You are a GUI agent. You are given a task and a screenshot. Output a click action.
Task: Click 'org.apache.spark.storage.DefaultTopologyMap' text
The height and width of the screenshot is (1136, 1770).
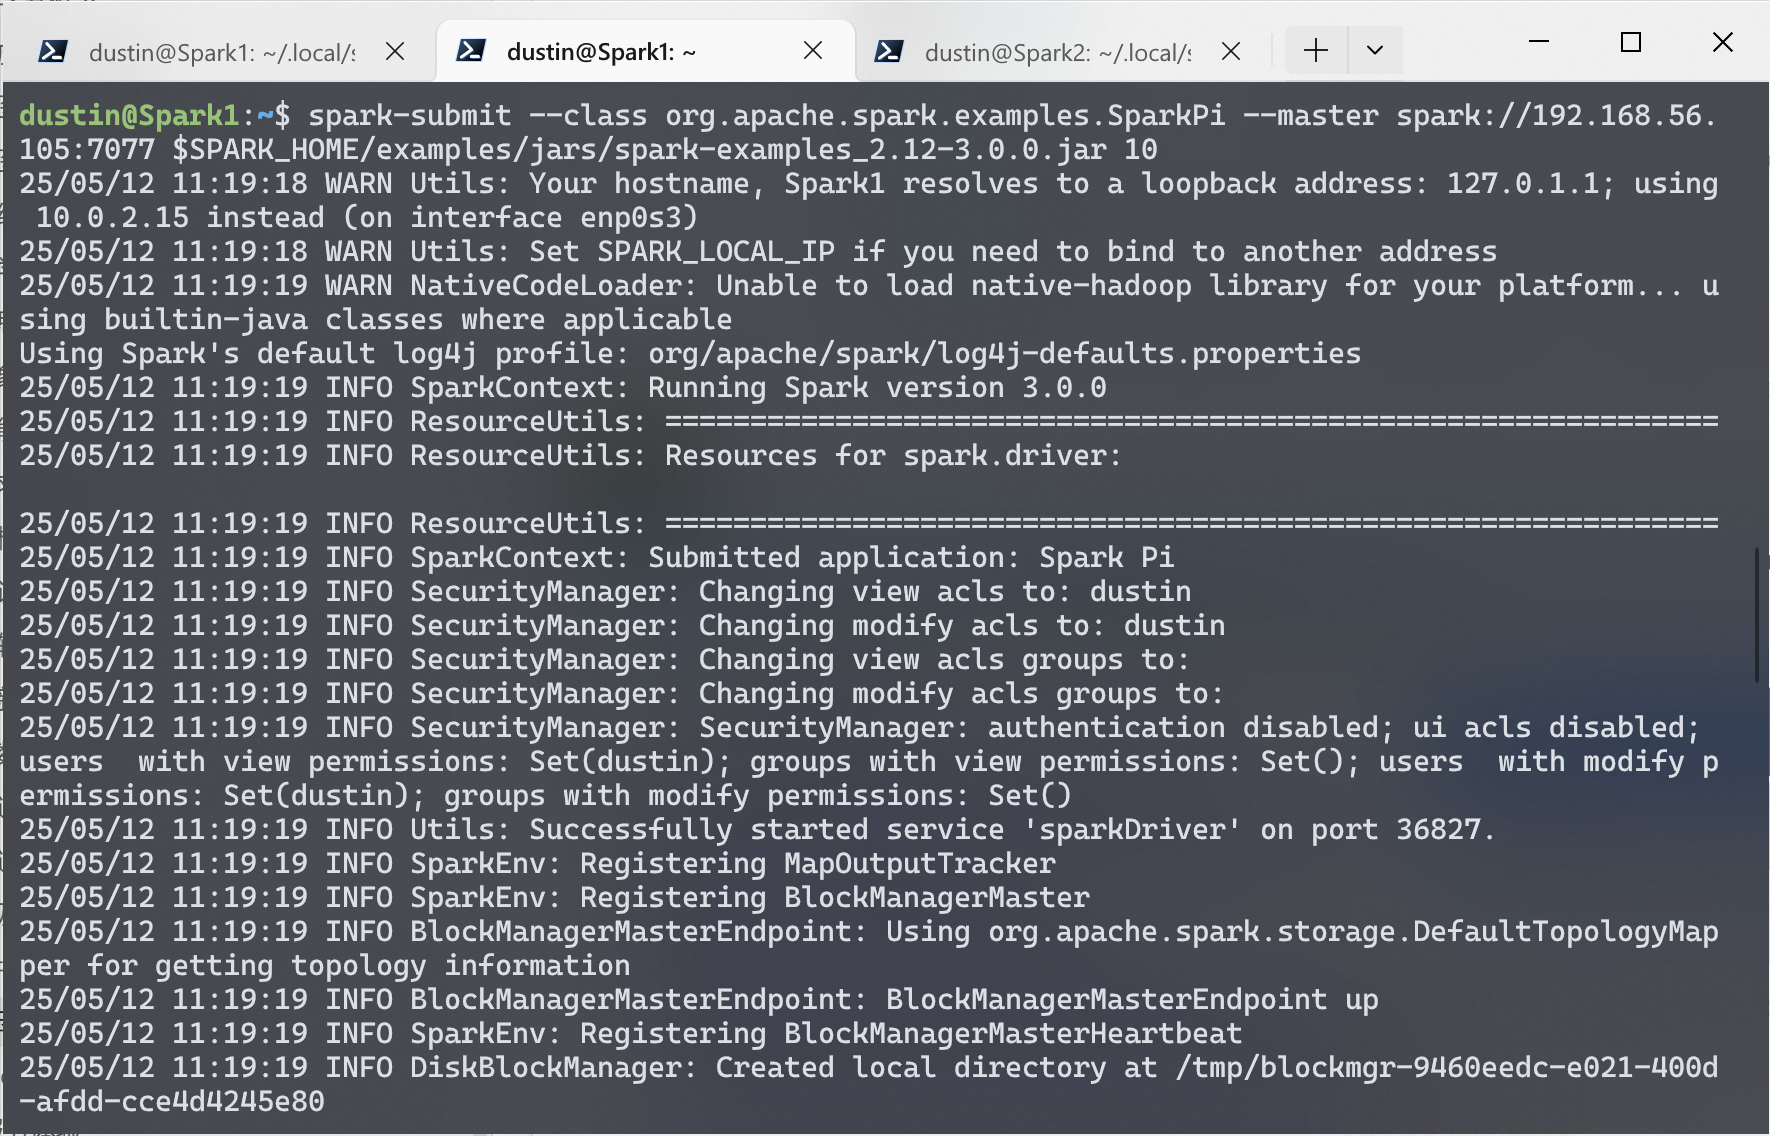[x=1354, y=932]
